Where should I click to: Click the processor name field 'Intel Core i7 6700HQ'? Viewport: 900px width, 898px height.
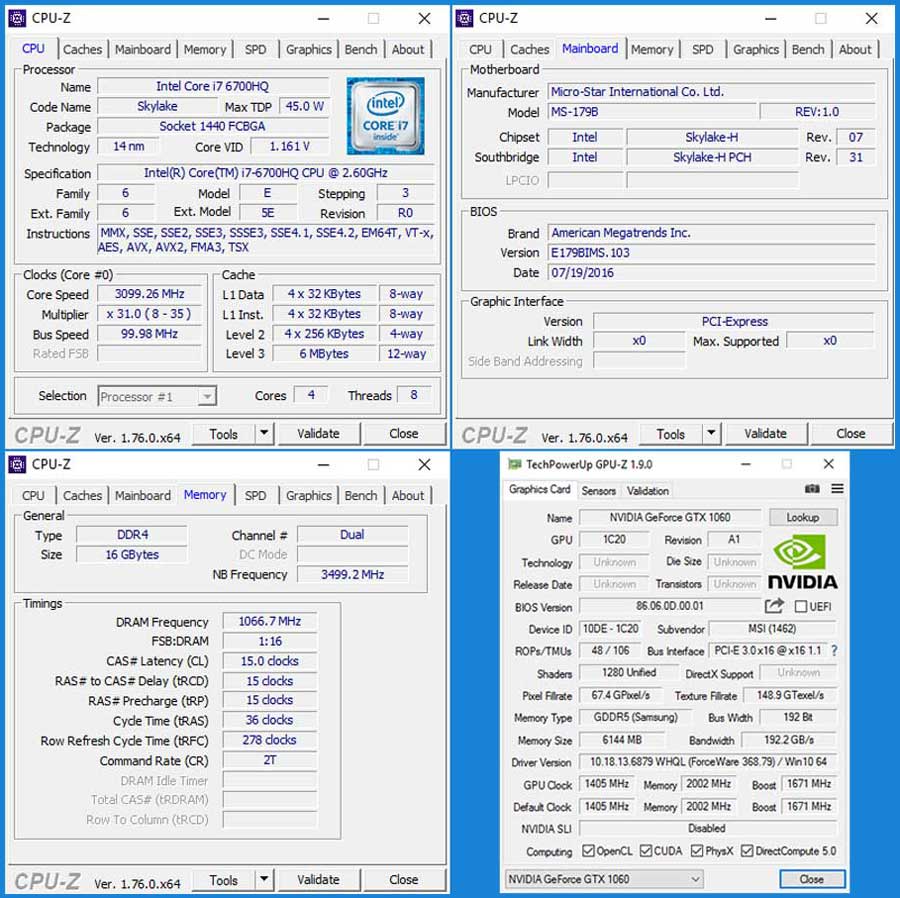point(213,86)
